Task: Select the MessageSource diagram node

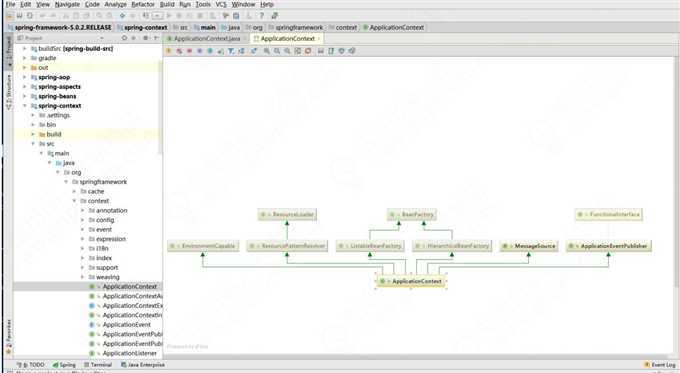Action: 529,246
